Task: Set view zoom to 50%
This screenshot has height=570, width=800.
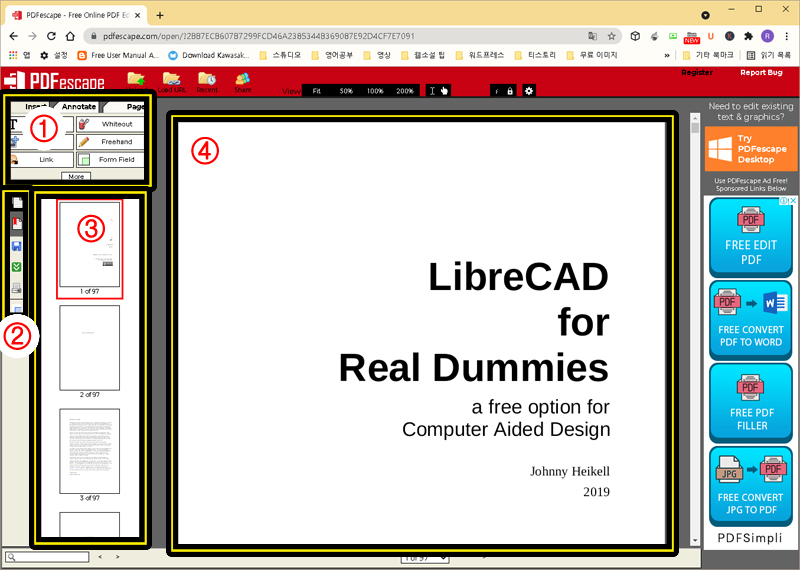Action: point(346,91)
